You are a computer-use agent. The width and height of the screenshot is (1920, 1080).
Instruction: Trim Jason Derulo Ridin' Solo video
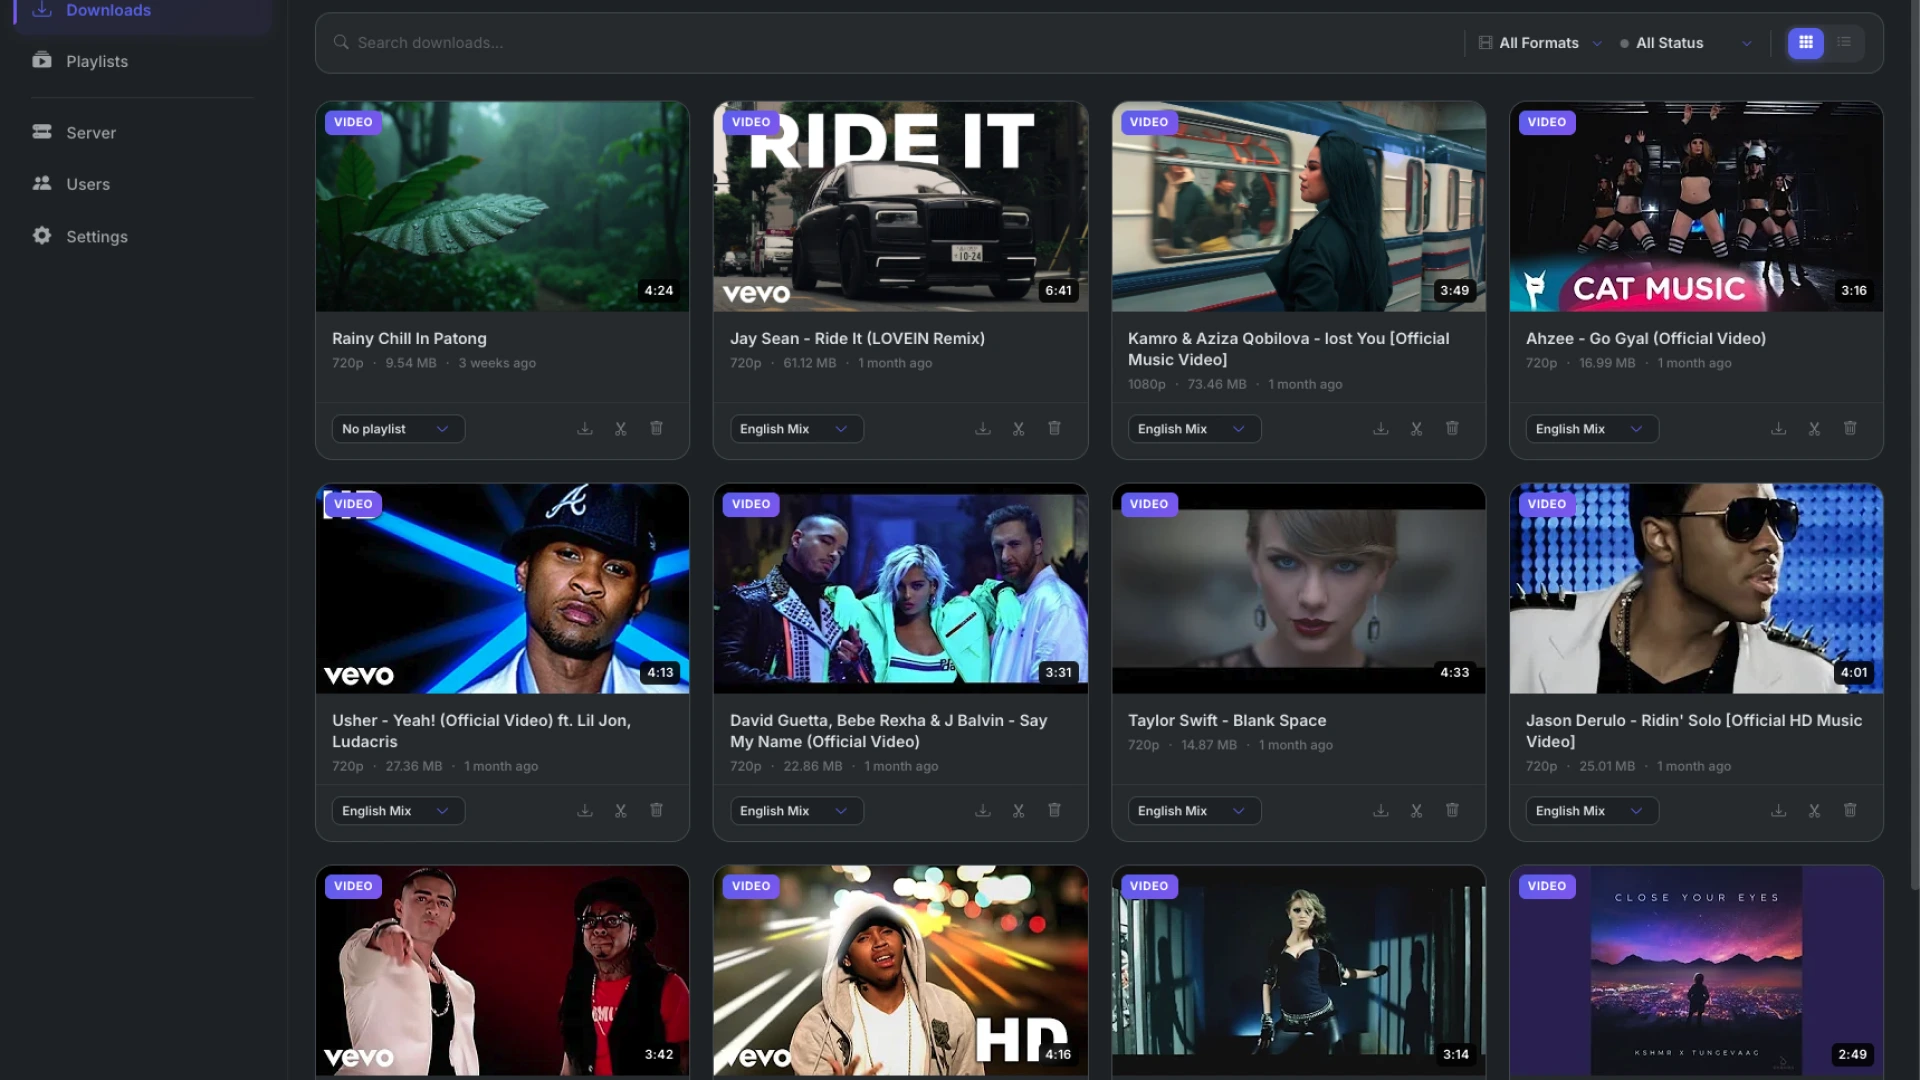click(x=1815, y=811)
